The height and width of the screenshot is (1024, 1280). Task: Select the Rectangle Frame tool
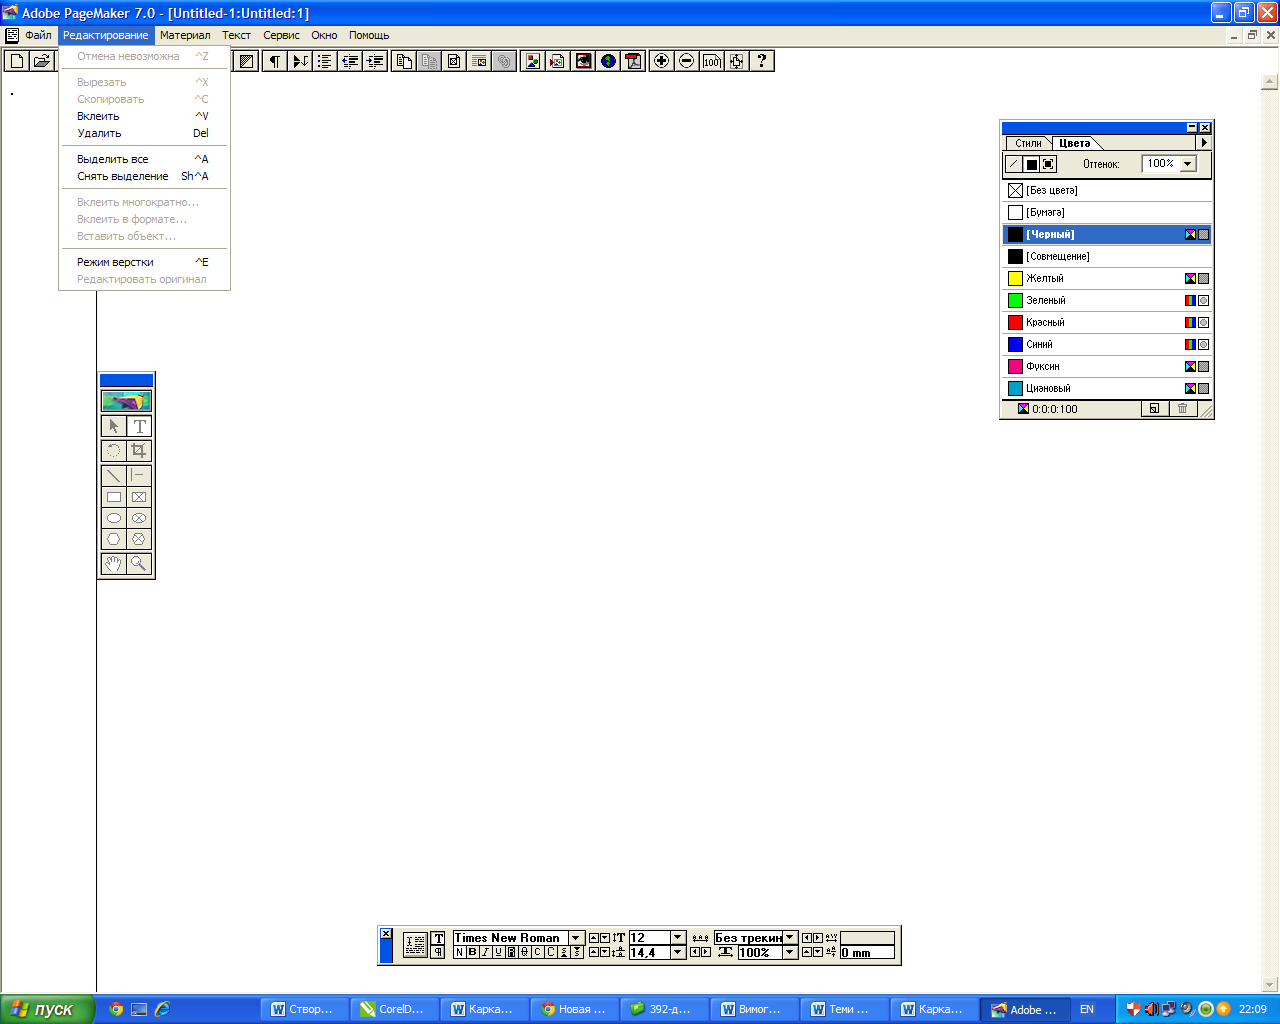coord(139,497)
